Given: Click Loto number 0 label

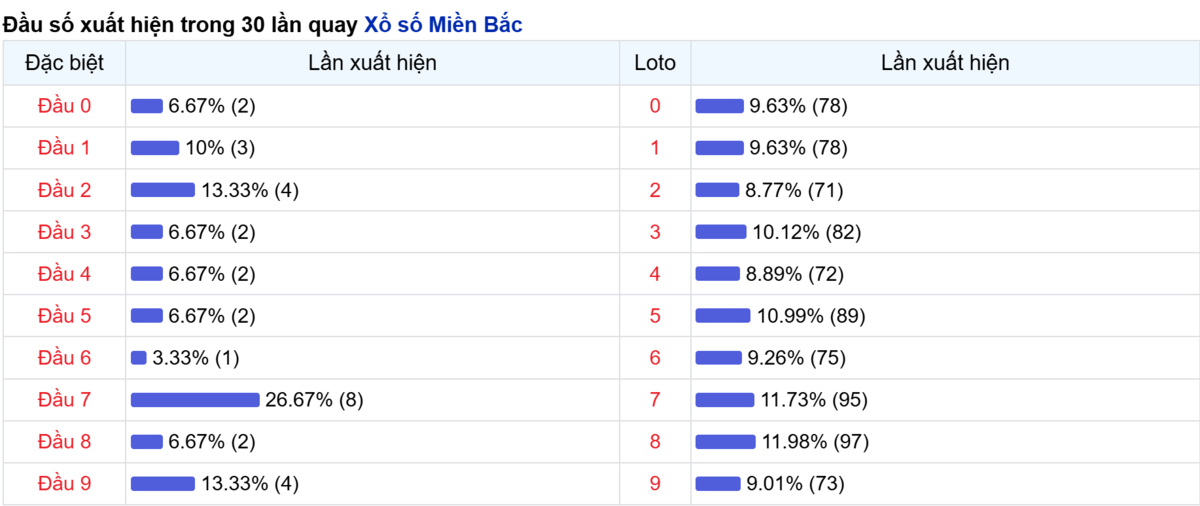Looking at the screenshot, I should tap(655, 106).
